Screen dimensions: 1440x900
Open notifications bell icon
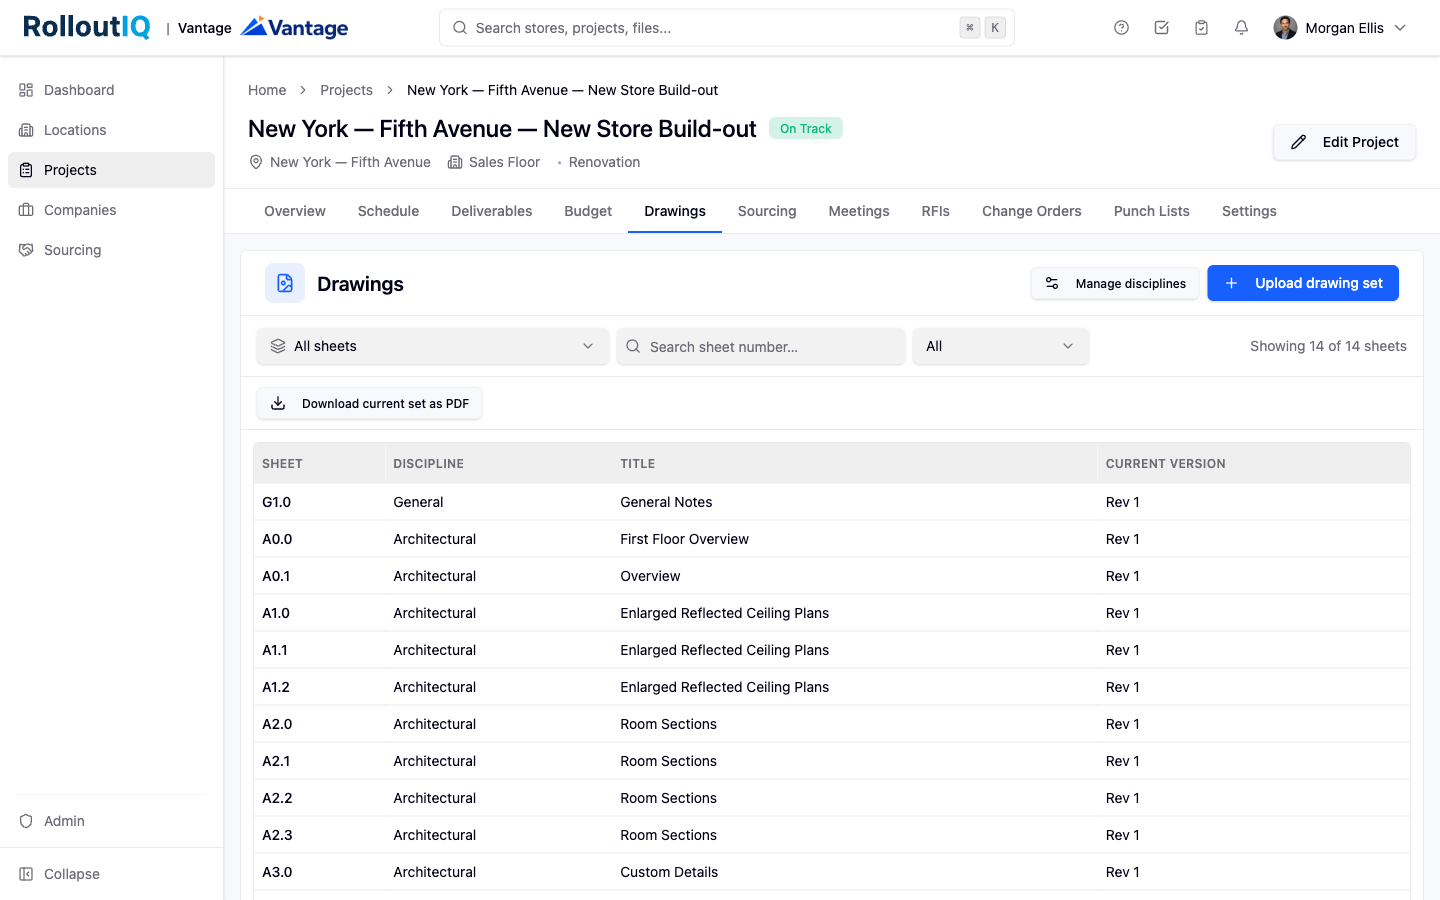[1241, 28]
